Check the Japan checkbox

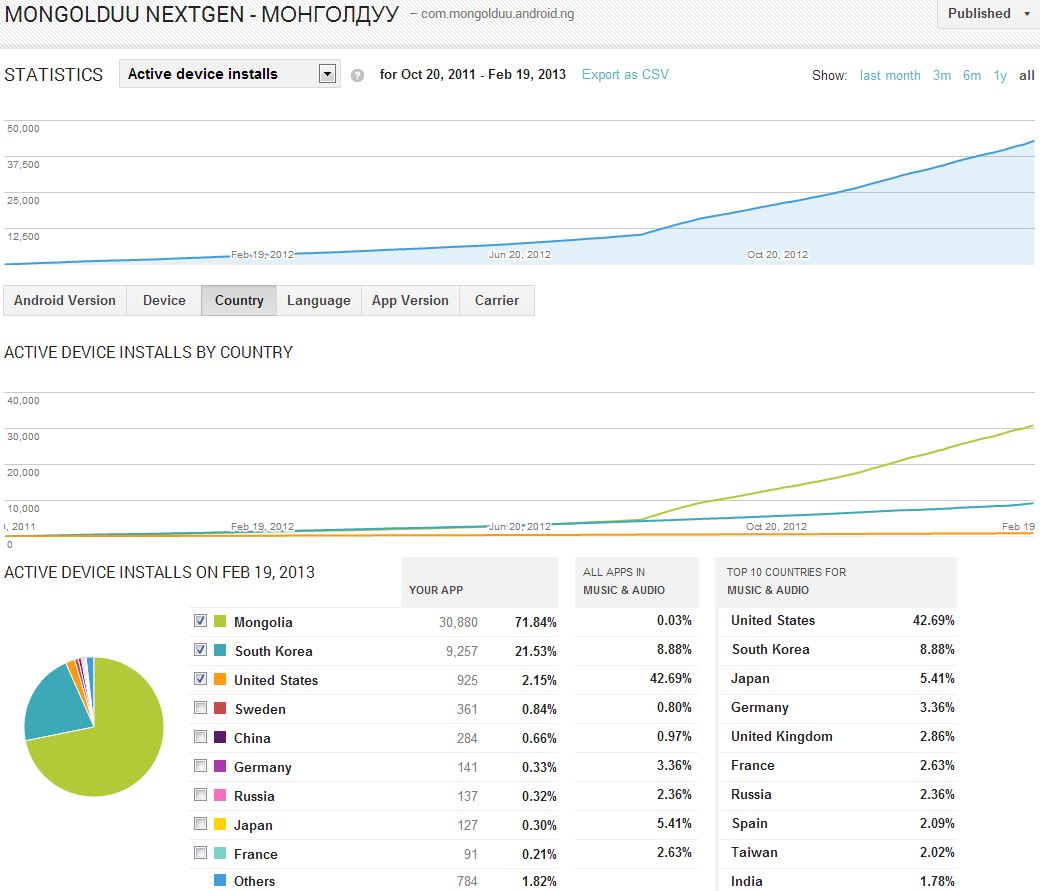click(x=200, y=823)
